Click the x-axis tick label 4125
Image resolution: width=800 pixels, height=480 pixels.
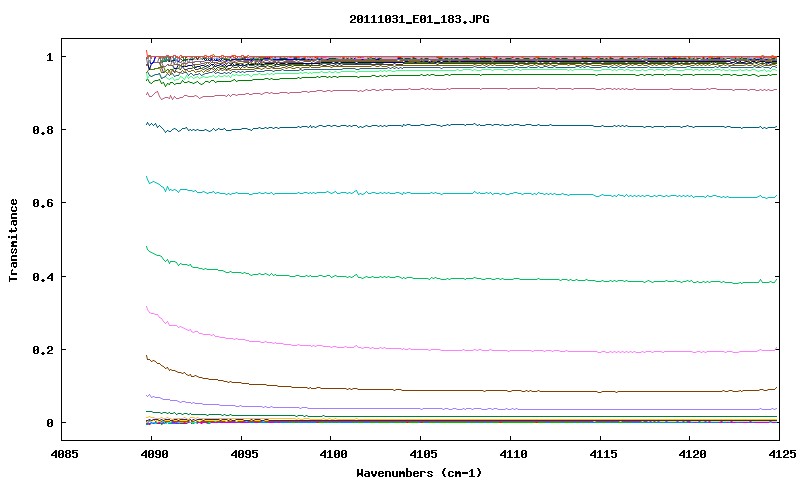click(x=782, y=453)
